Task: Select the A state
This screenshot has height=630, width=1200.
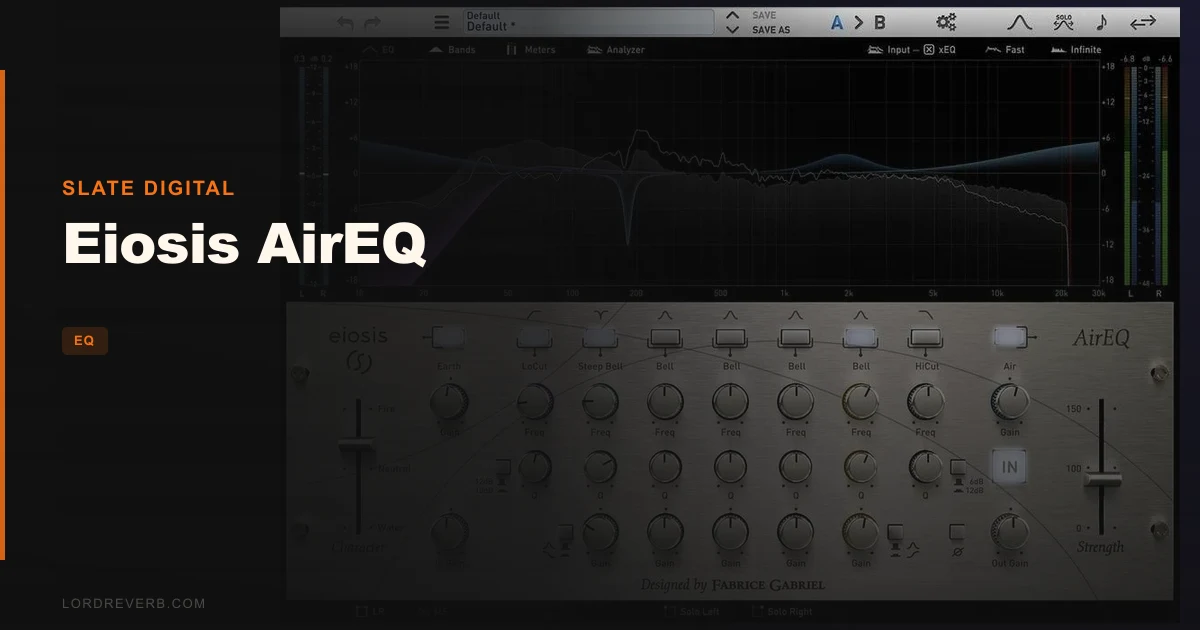Action: 838,22
